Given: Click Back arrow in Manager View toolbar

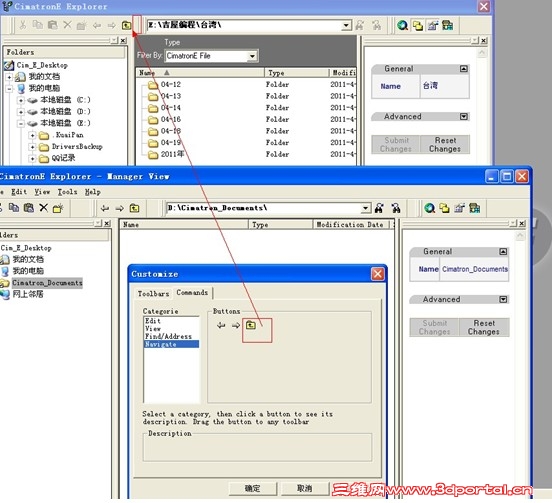Looking at the screenshot, I should [x=105, y=208].
